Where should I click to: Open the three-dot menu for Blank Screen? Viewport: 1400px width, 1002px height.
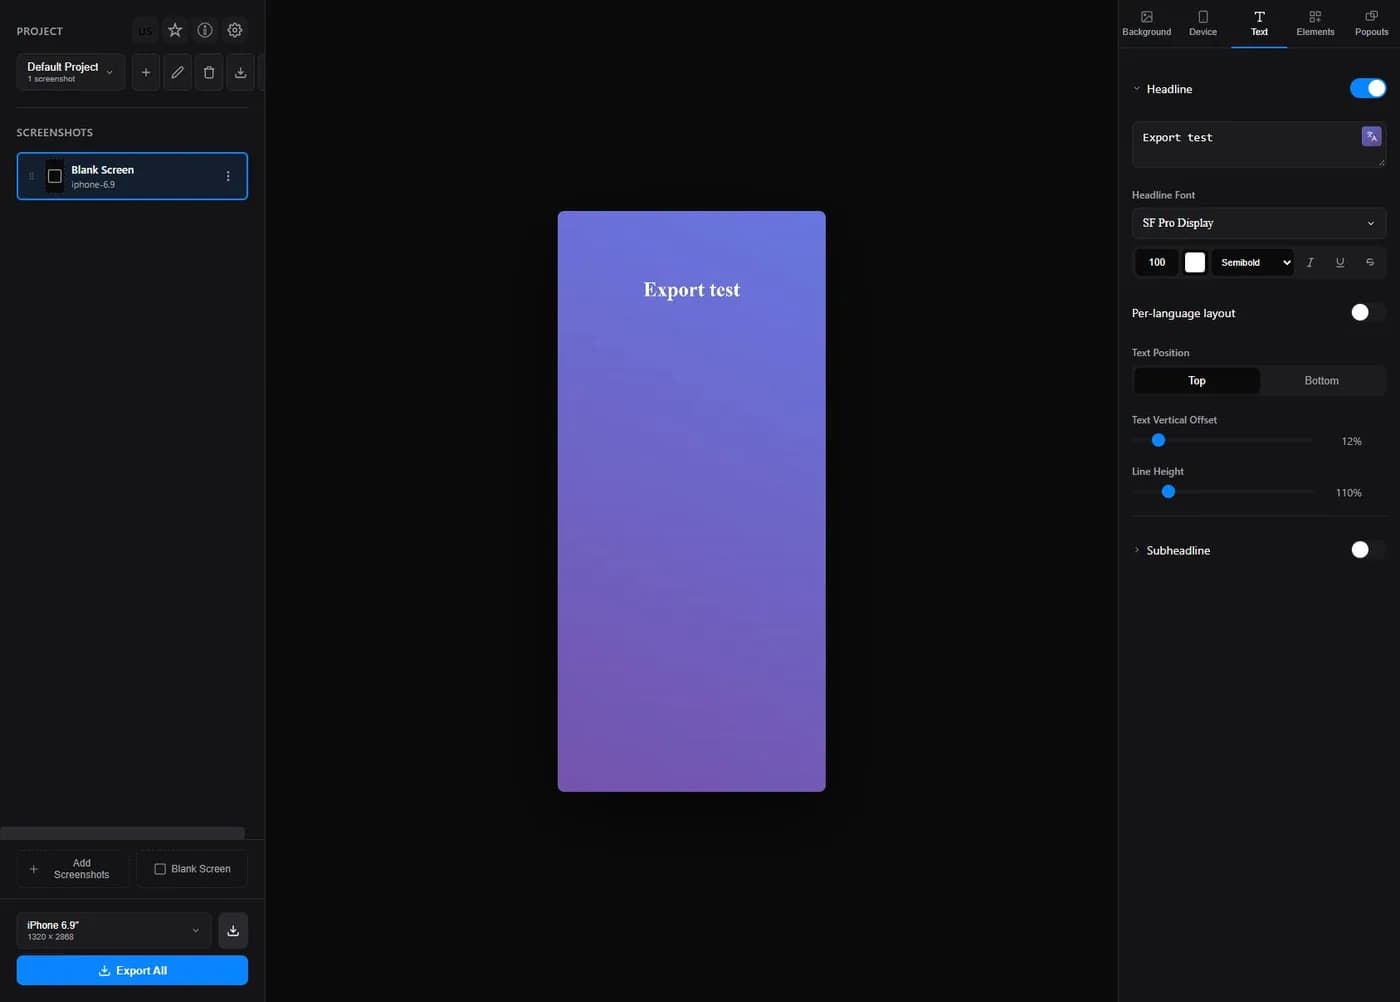coord(228,176)
